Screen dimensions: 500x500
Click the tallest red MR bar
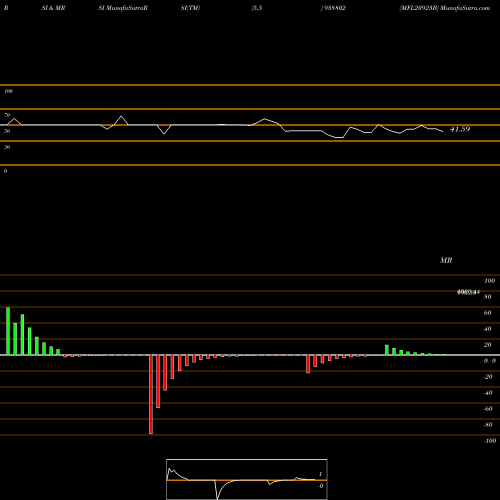[151, 394]
